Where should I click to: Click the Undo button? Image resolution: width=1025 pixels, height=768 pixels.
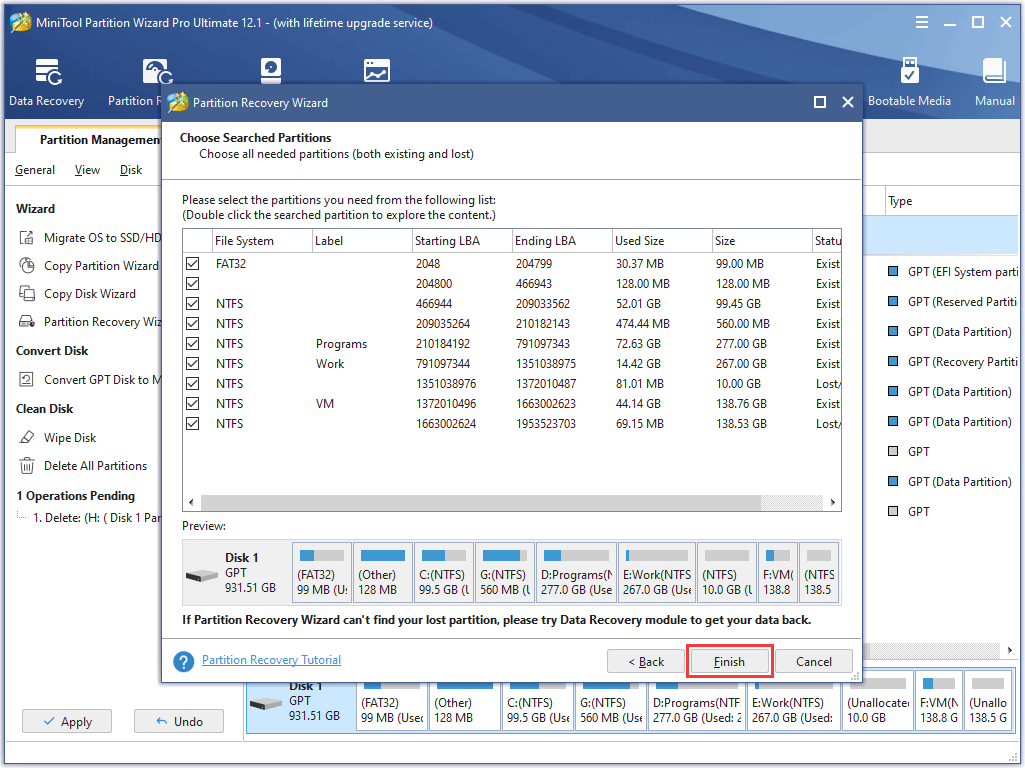179,722
